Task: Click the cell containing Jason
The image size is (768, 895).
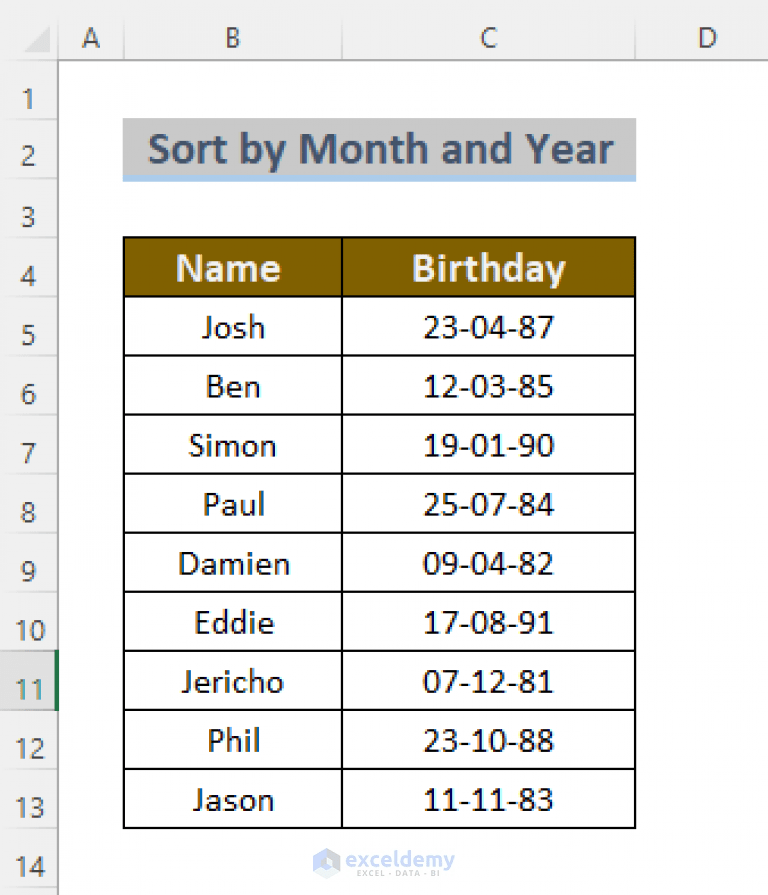Action: tap(231, 799)
